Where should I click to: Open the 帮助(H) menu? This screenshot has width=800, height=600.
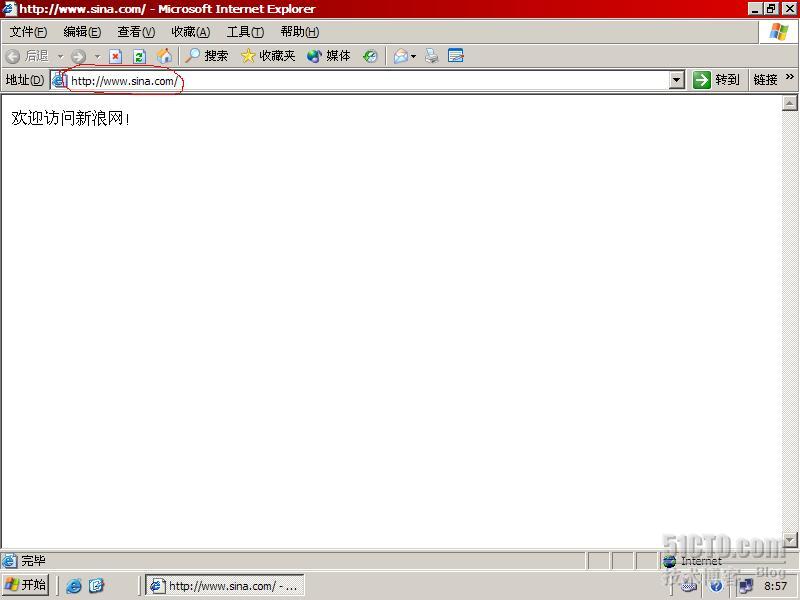(x=299, y=32)
